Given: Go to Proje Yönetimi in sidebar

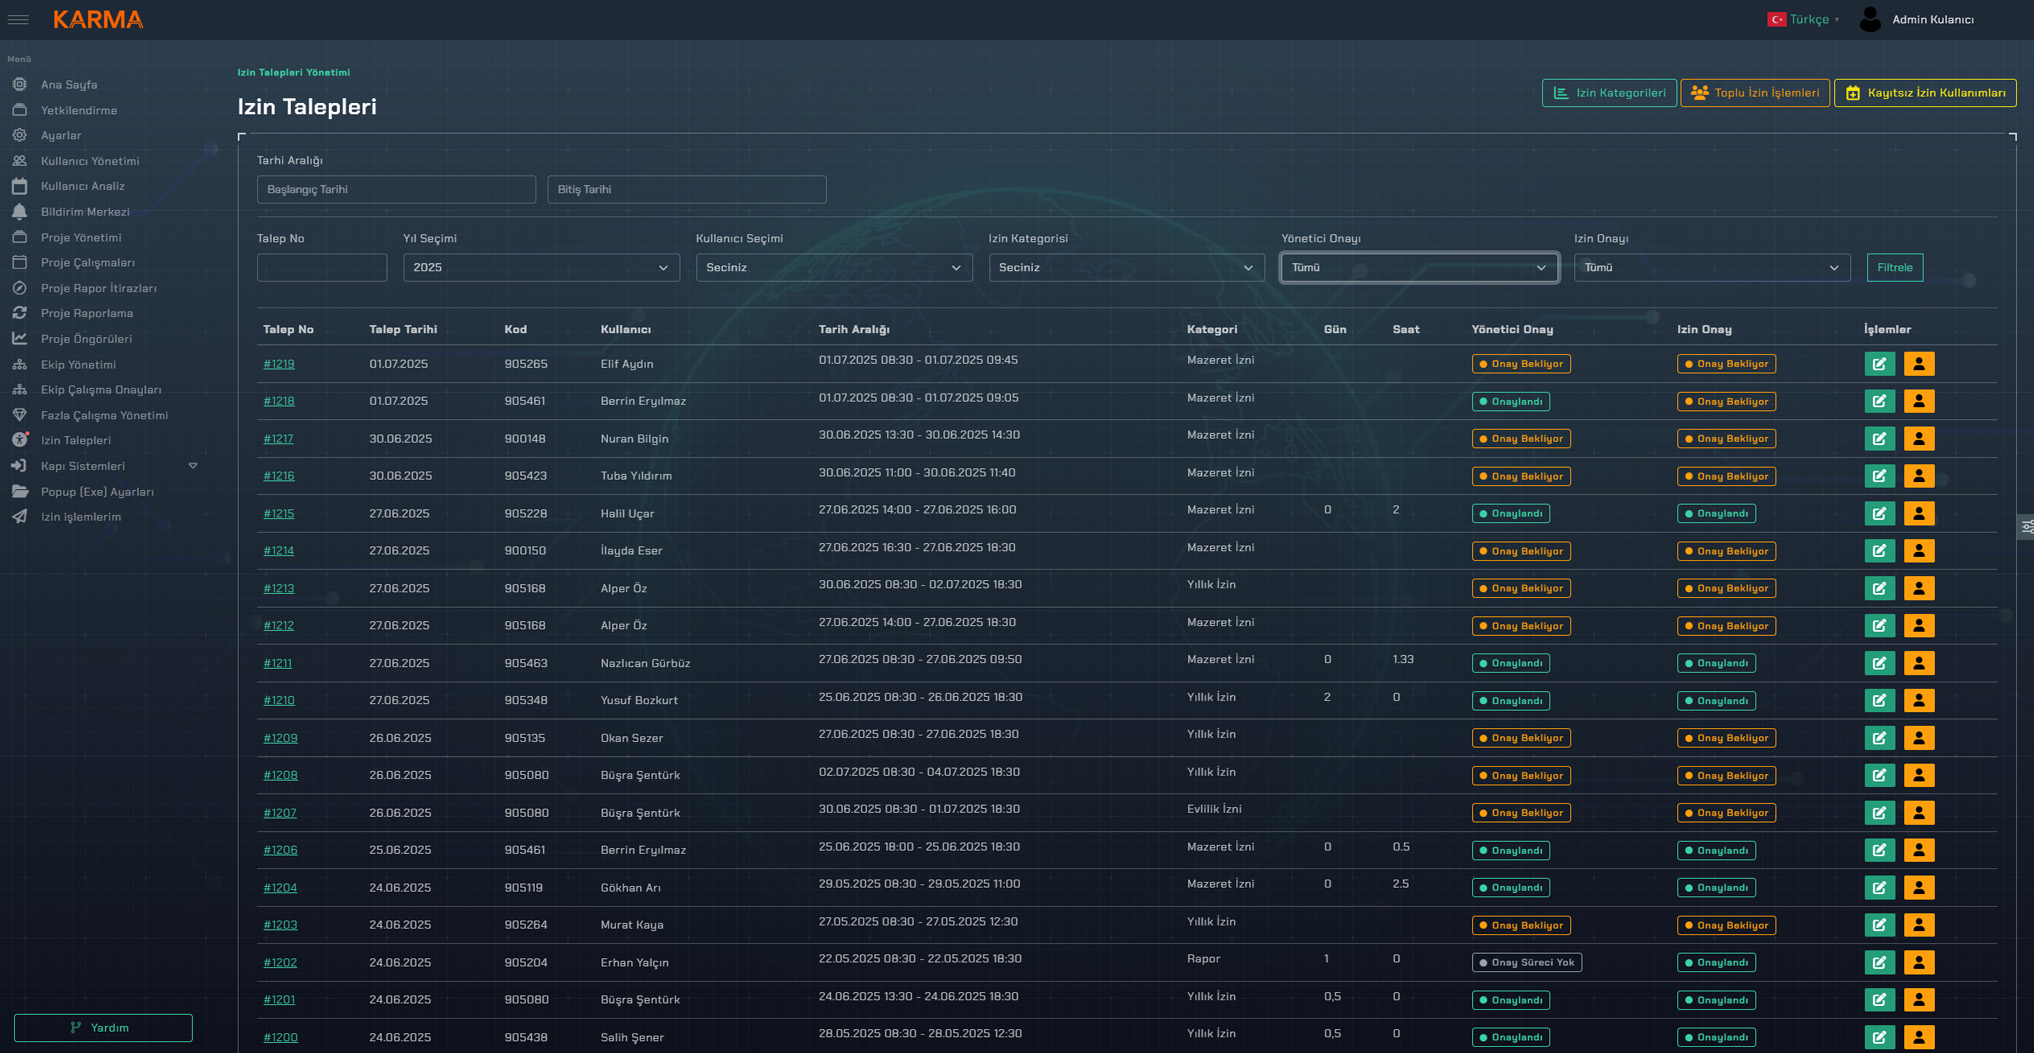Looking at the screenshot, I should pyautogui.click(x=81, y=238).
